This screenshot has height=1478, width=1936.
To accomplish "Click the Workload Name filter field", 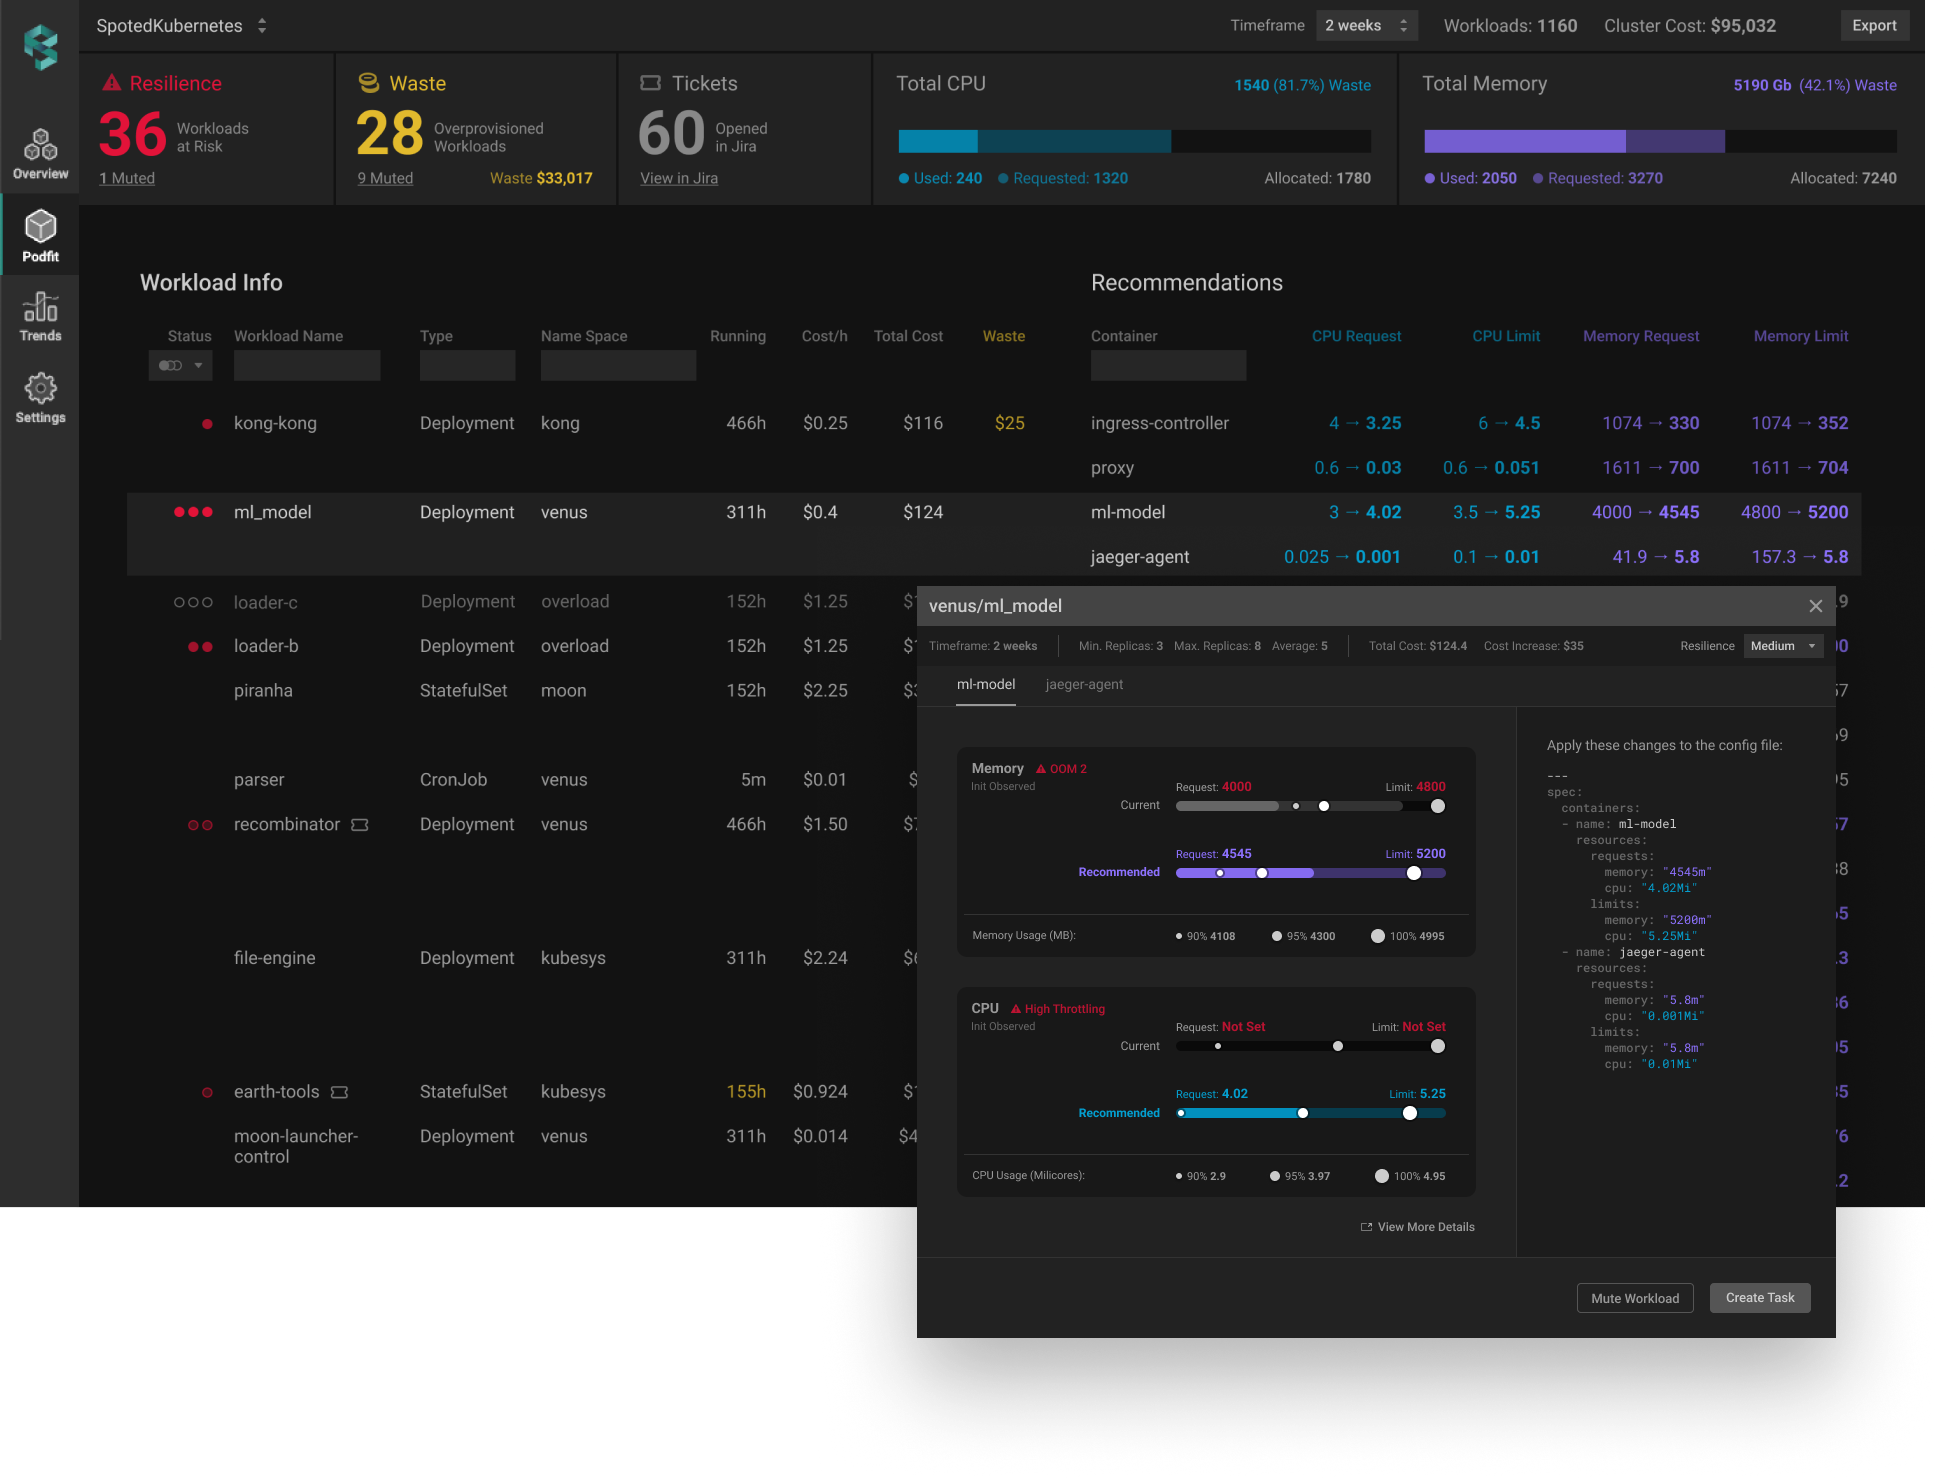I will pyautogui.click(x=307, y=365).
